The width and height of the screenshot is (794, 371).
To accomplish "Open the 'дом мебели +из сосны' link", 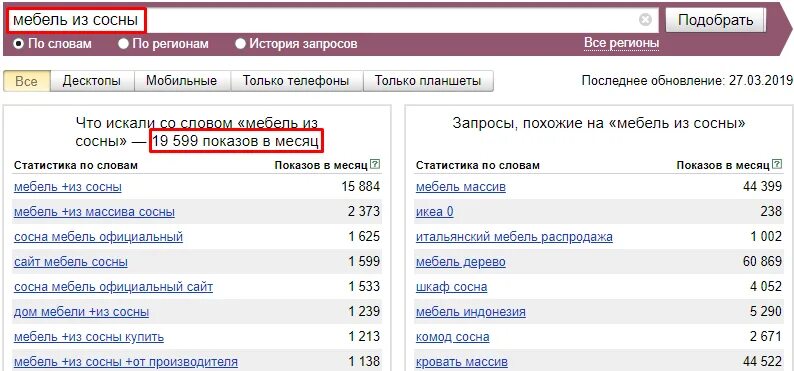I will (82, 312).
